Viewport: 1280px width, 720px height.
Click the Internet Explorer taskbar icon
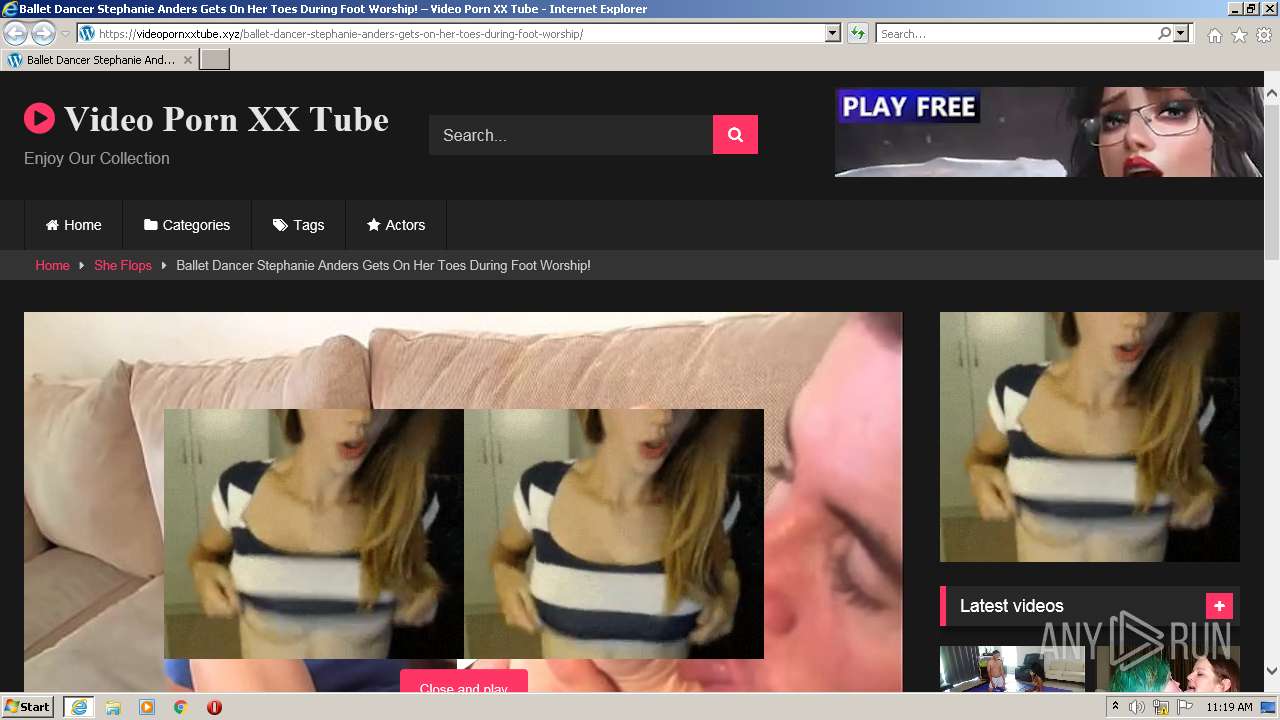[78, 707]
